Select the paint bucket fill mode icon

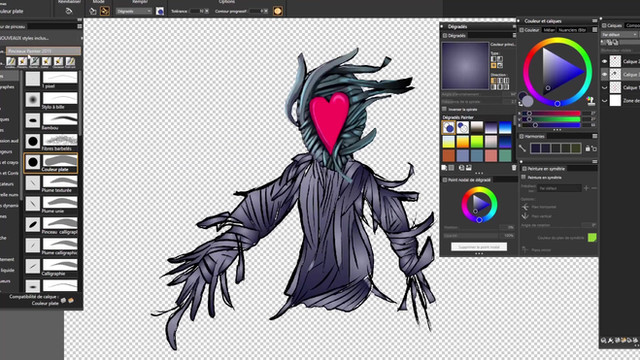coord(93,11)
